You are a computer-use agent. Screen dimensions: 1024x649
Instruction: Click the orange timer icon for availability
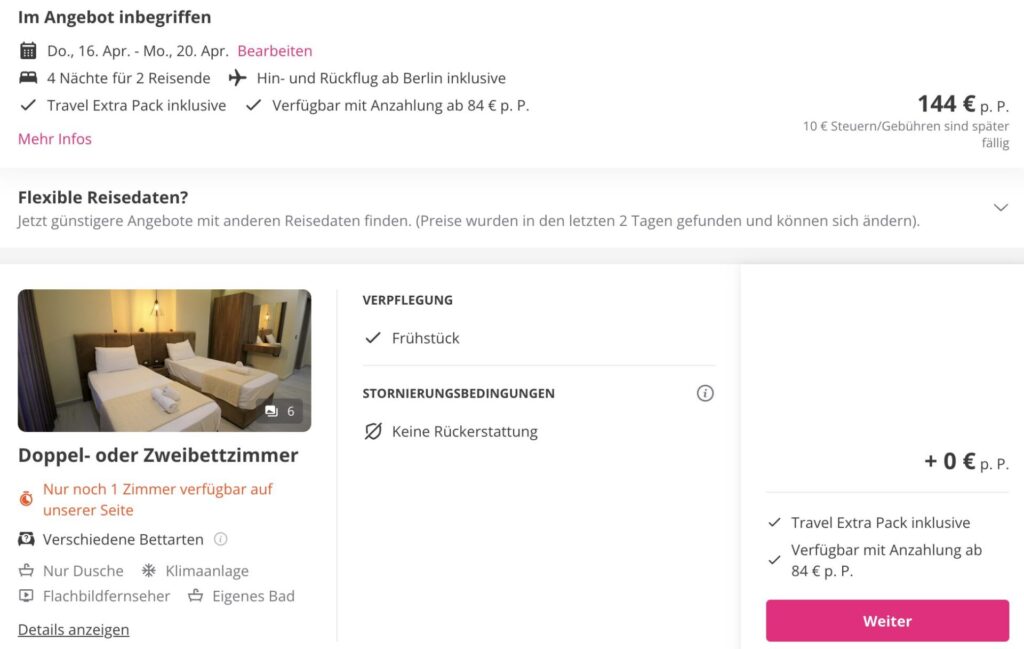(x=27, y=498)
